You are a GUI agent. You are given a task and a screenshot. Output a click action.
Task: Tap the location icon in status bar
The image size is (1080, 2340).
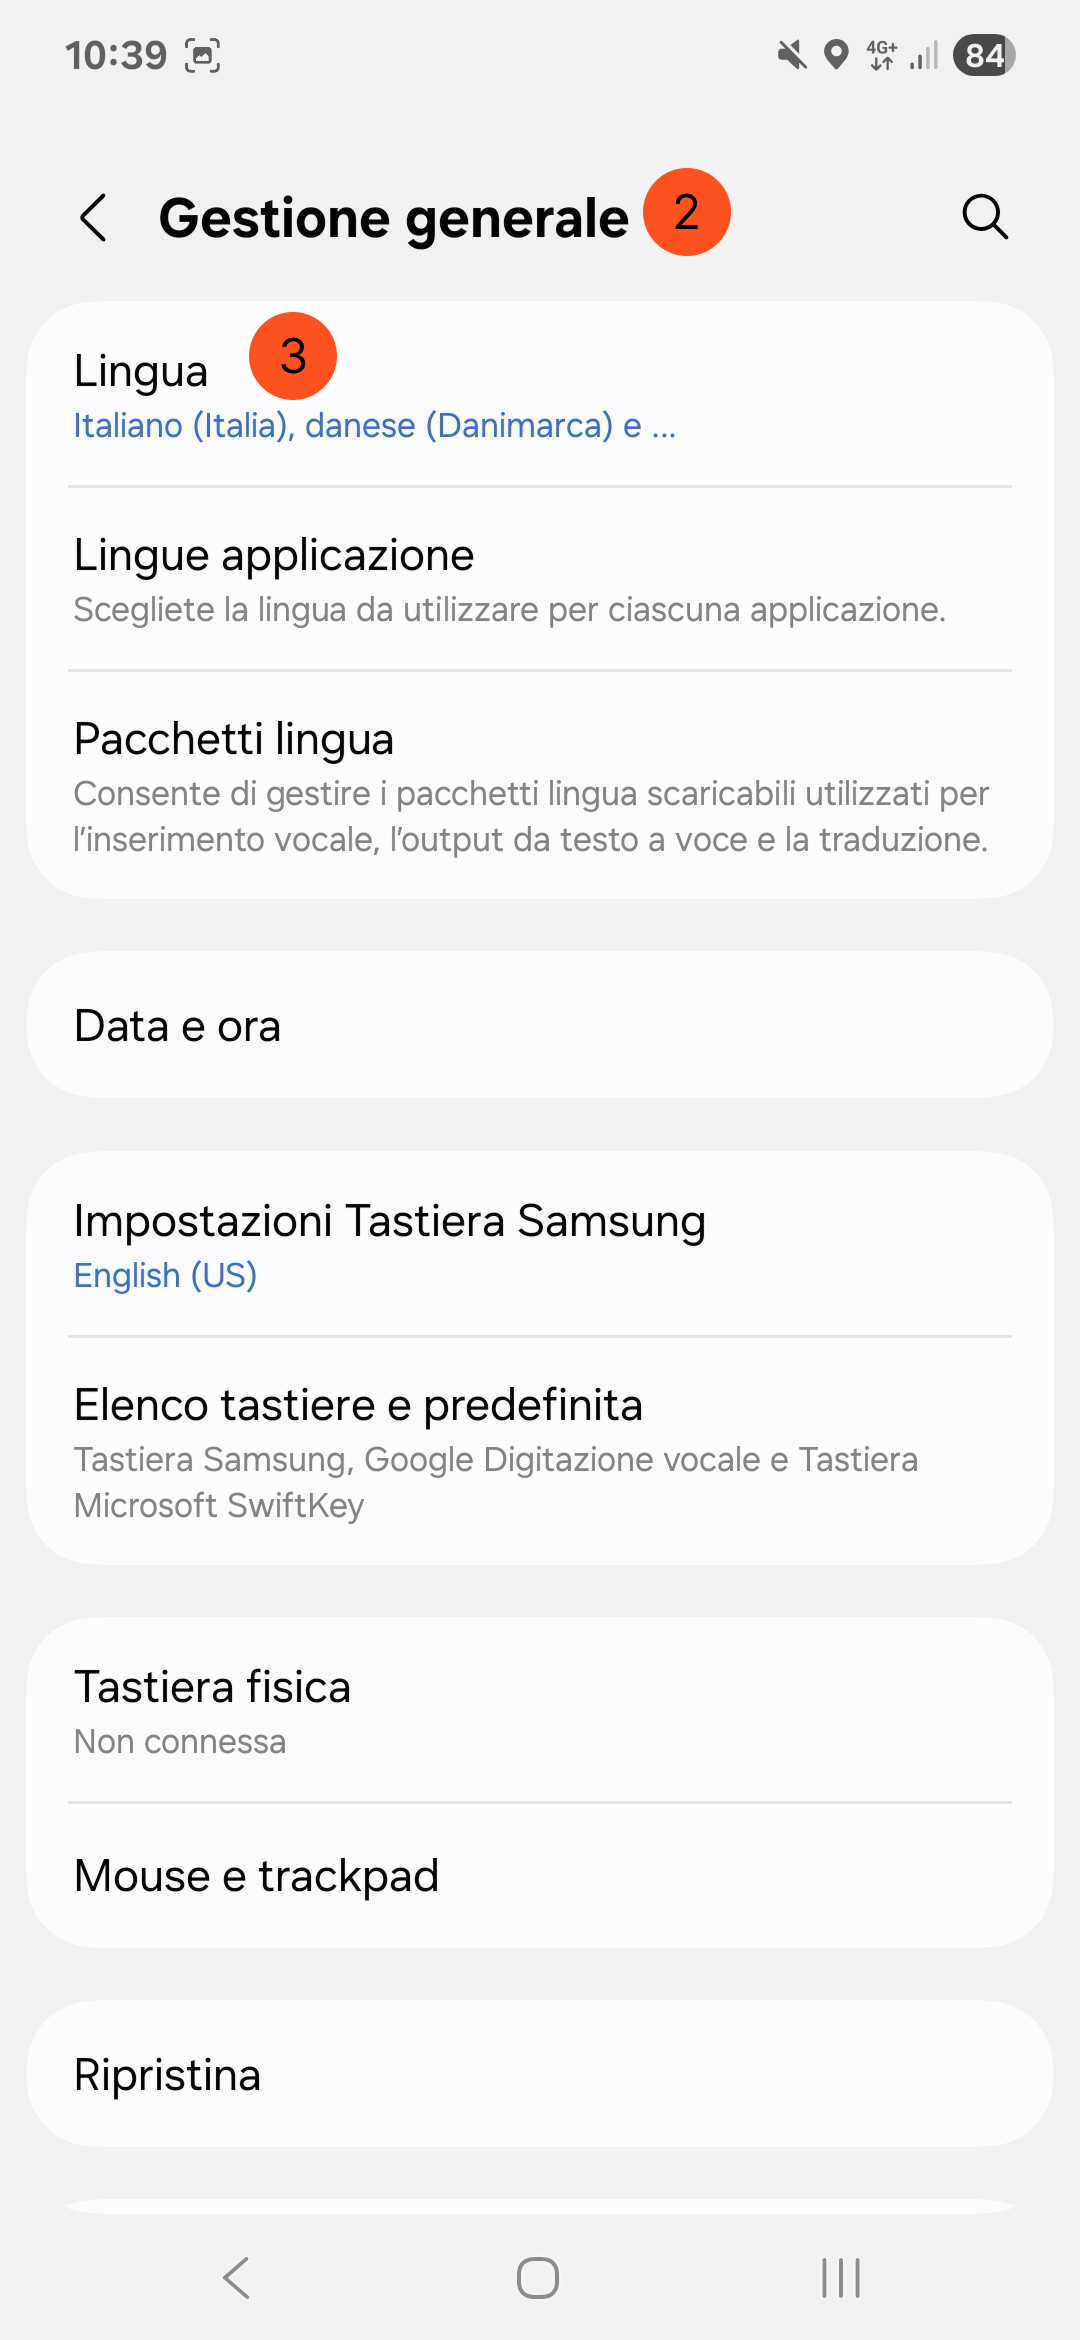click(x=836, y=55)
